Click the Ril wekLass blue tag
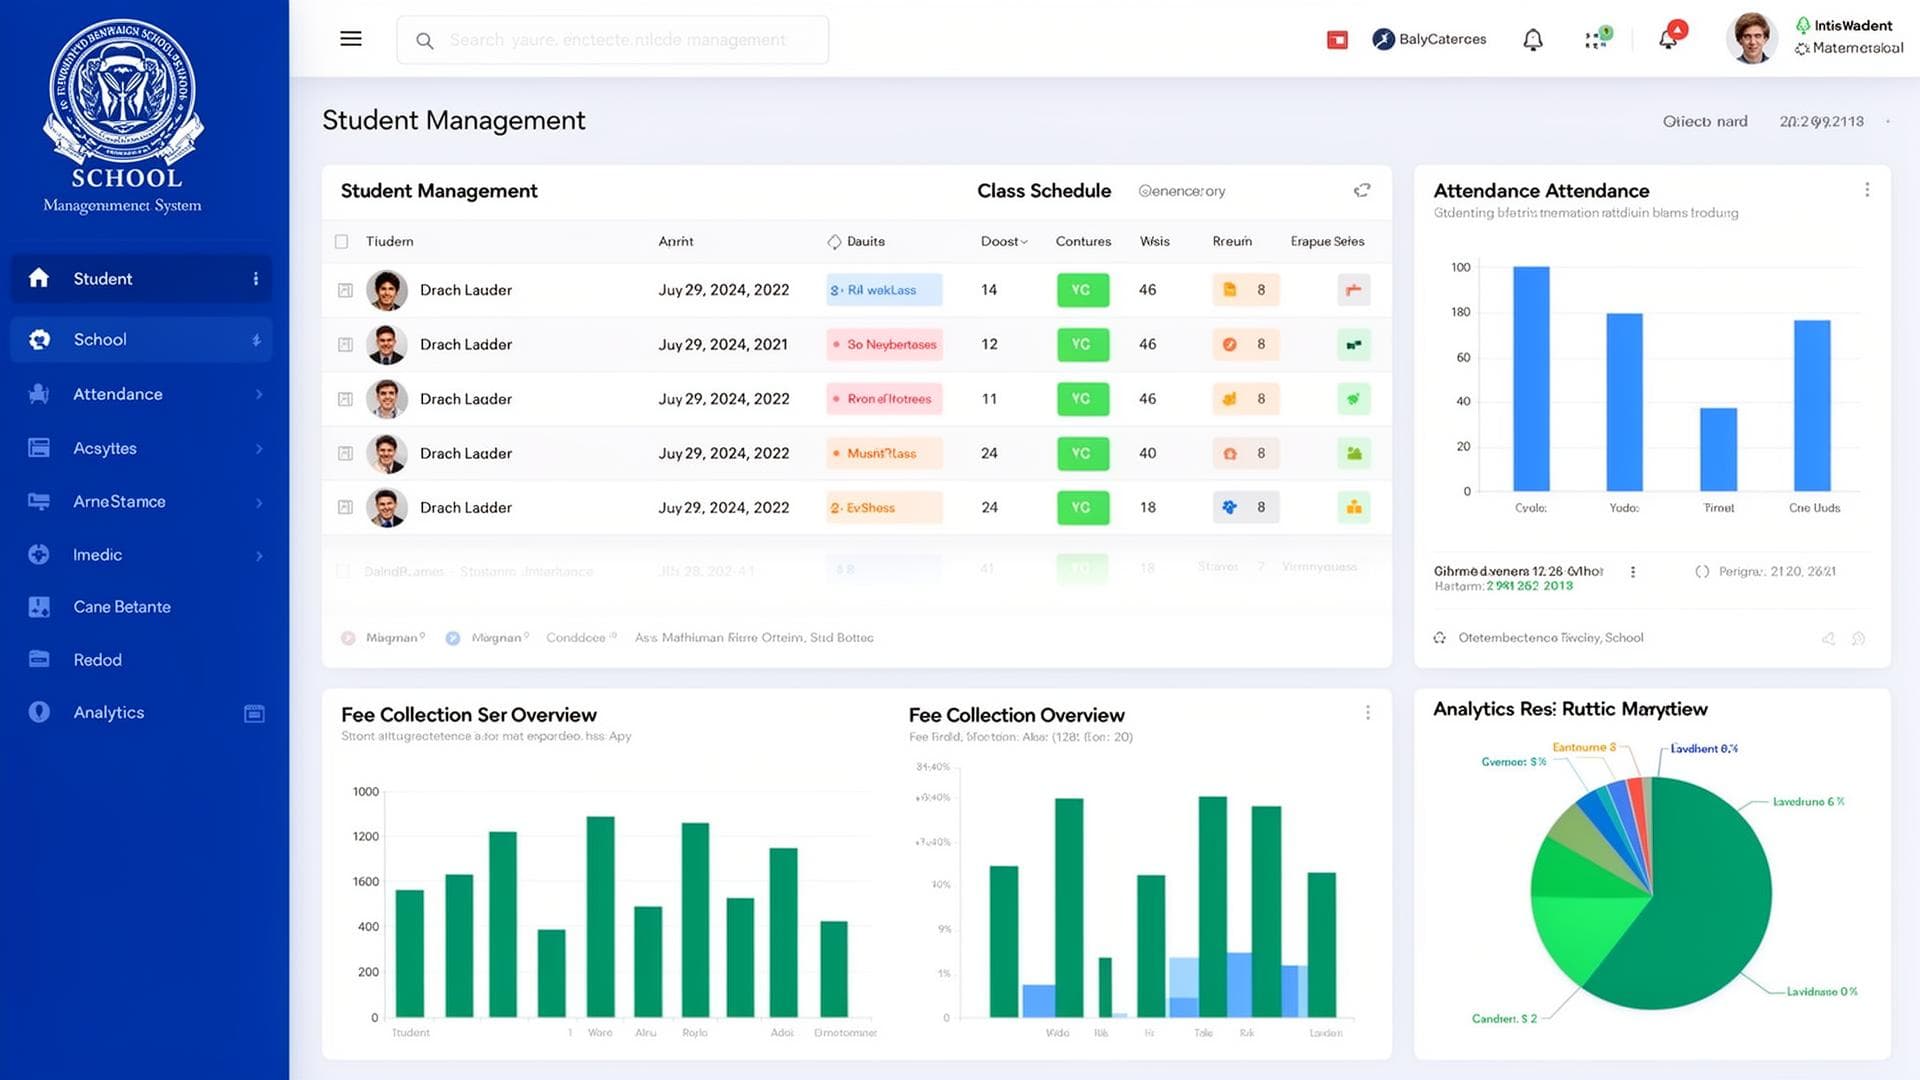The height and width of the screenshot is (1080, 1920). pos(884,290)
